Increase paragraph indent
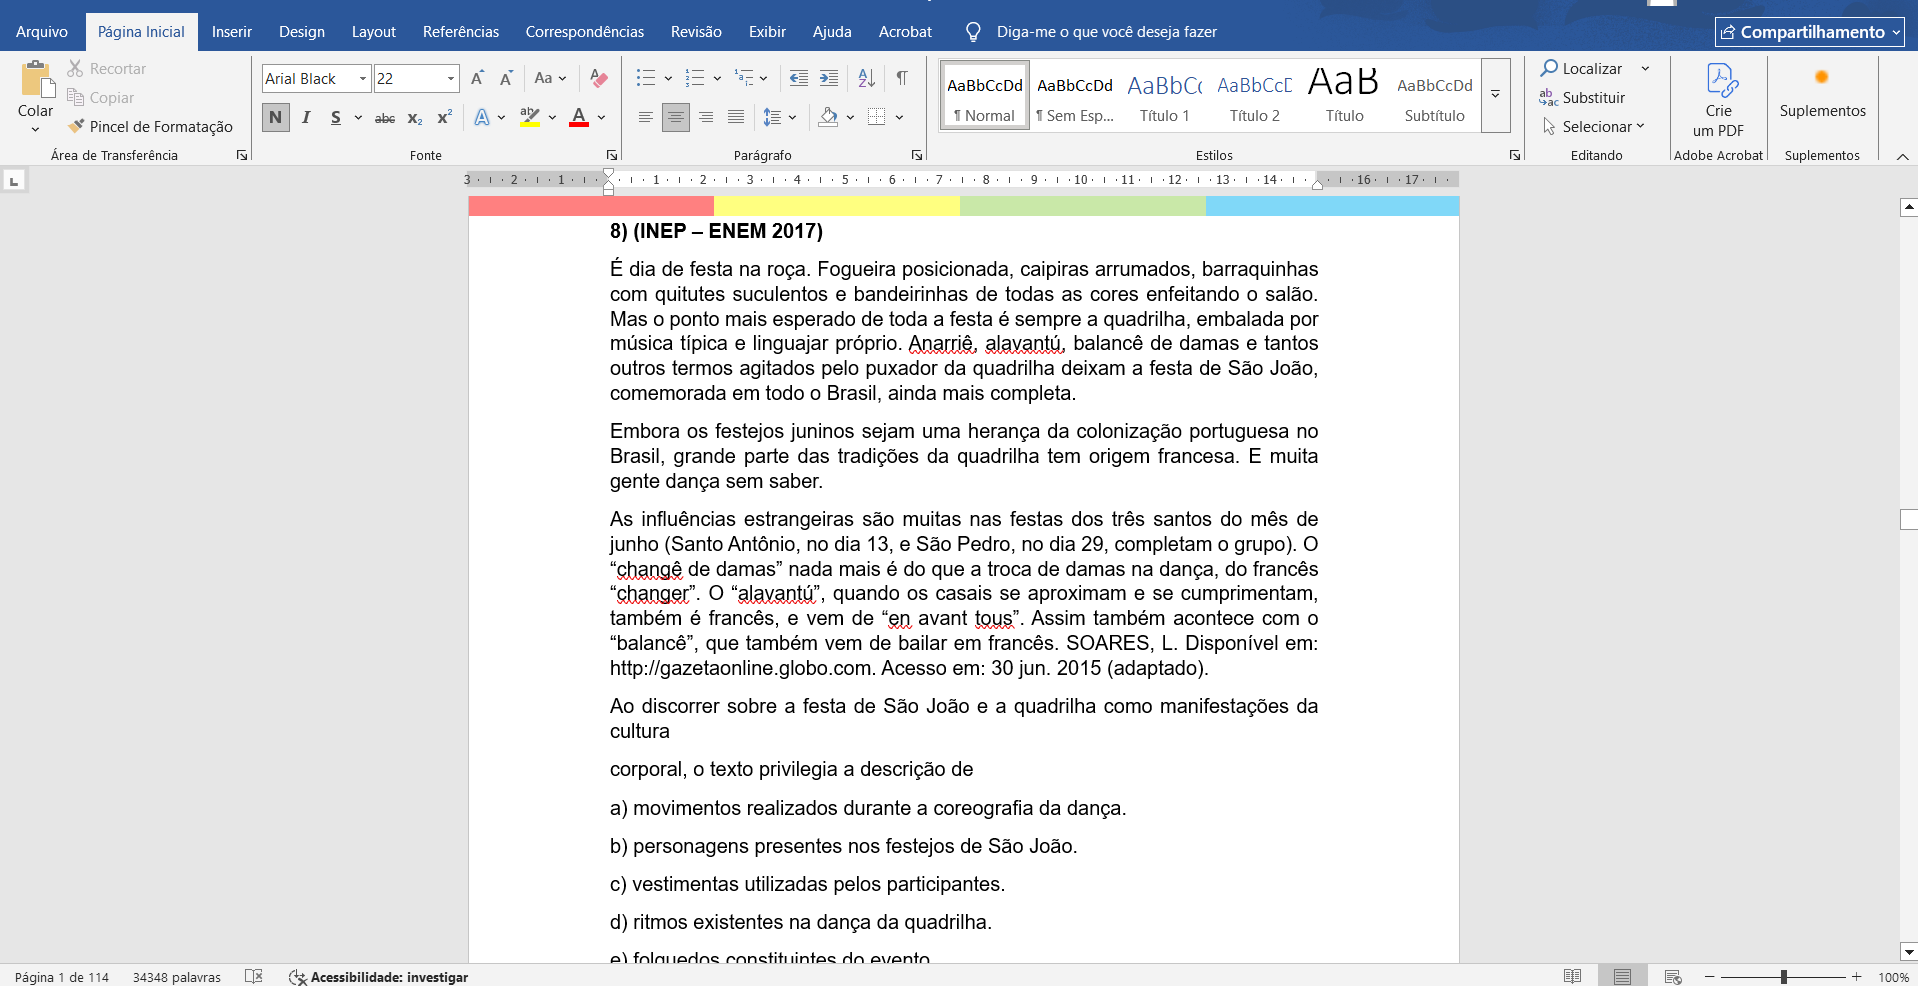 click(829, 78)
